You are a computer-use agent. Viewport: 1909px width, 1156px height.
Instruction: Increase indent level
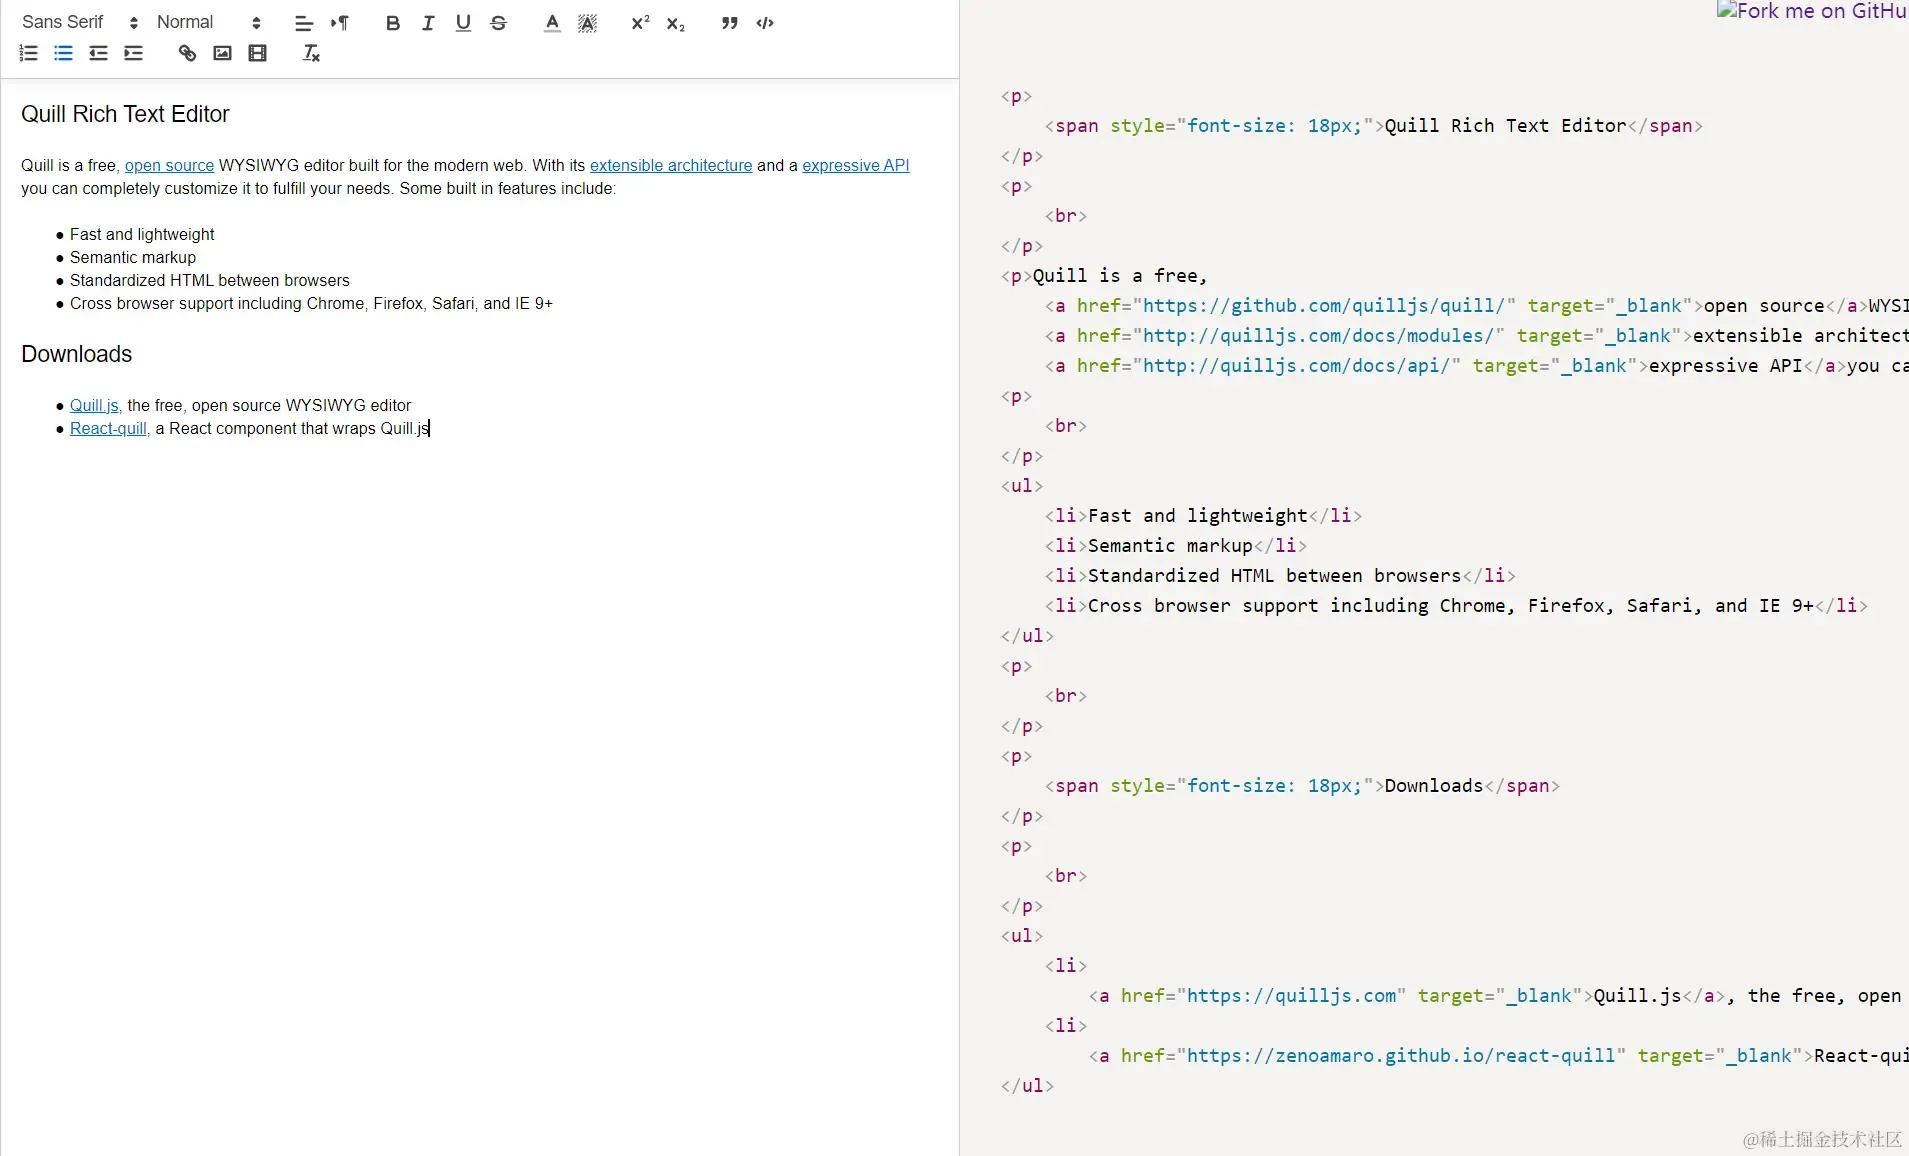click(133, 53)
